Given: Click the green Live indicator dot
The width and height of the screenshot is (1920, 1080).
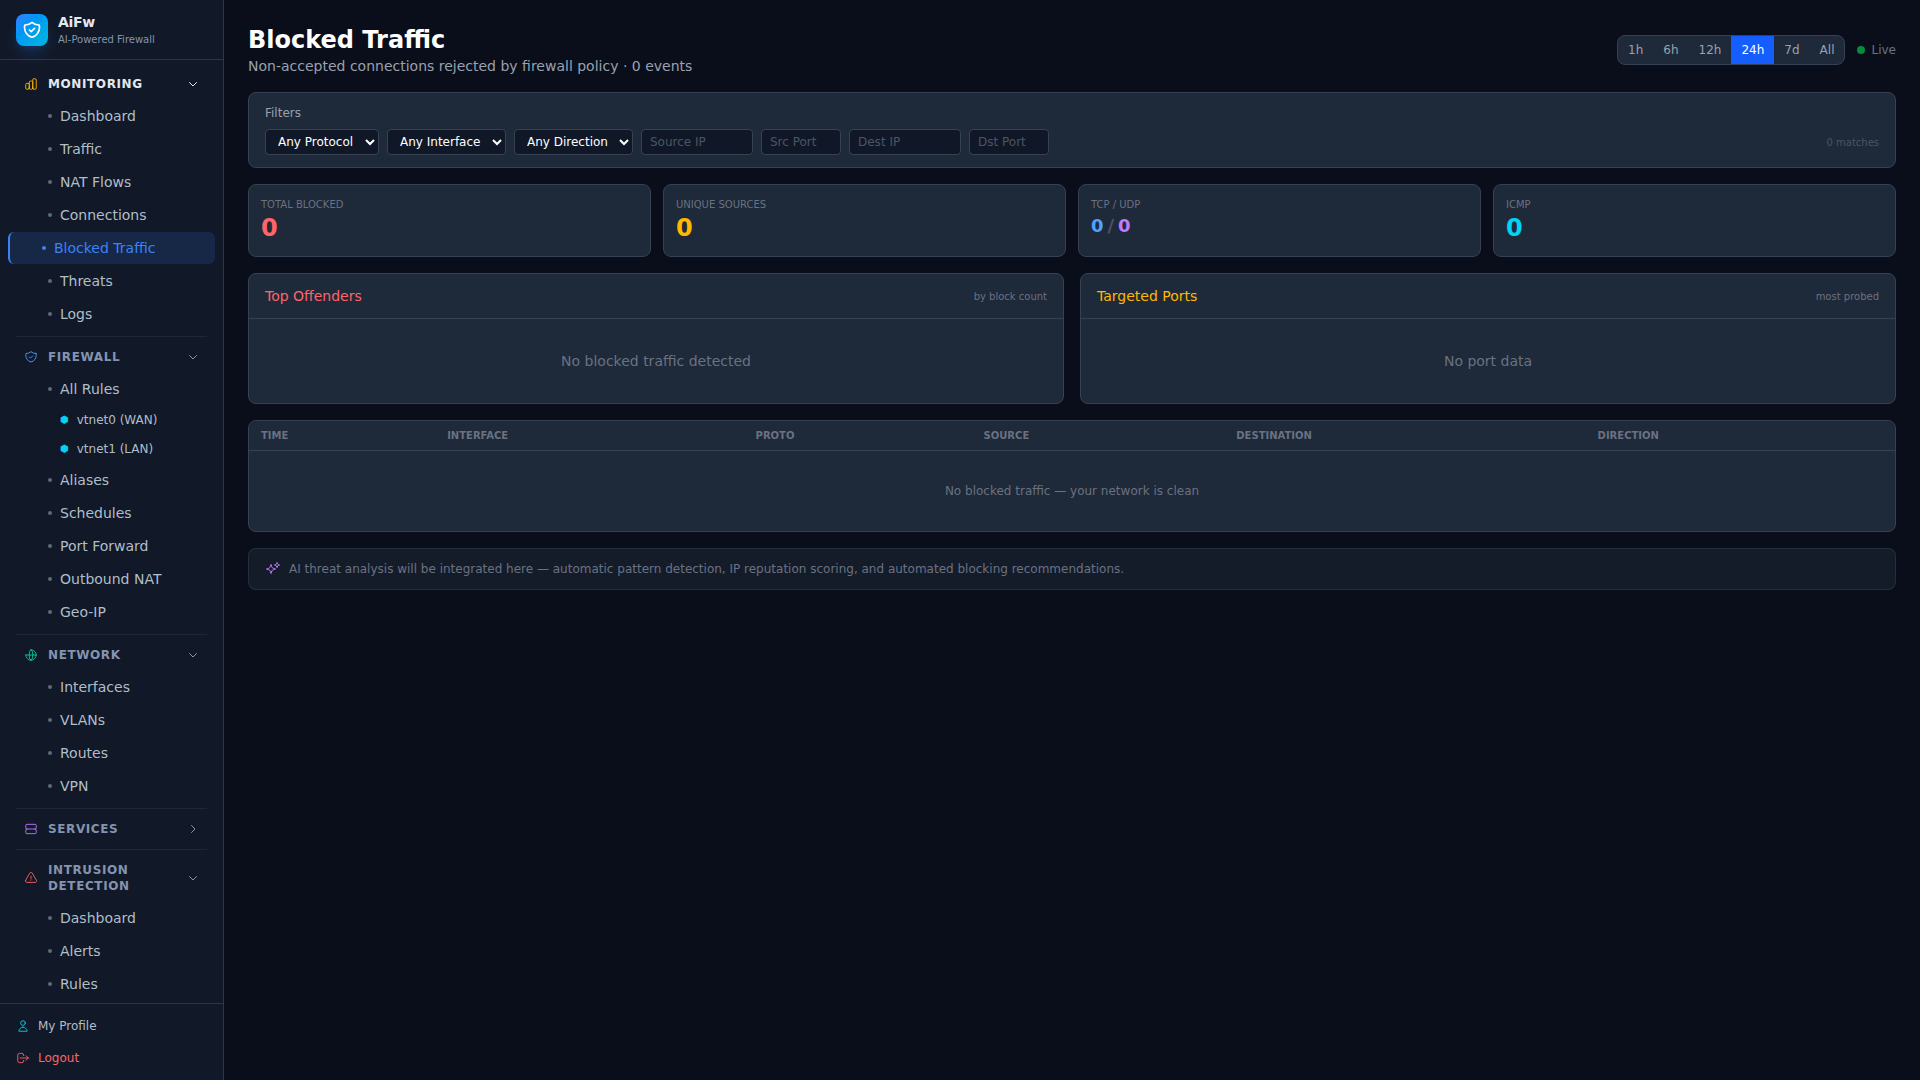Looking at the screenshot, I should click(1861, 50).
